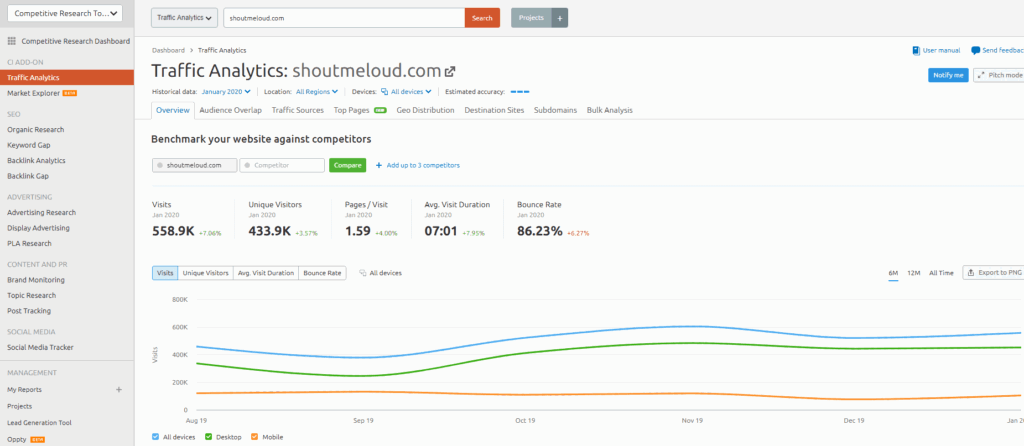Click the User manual book icon
1024x446 pixels.
916,50
